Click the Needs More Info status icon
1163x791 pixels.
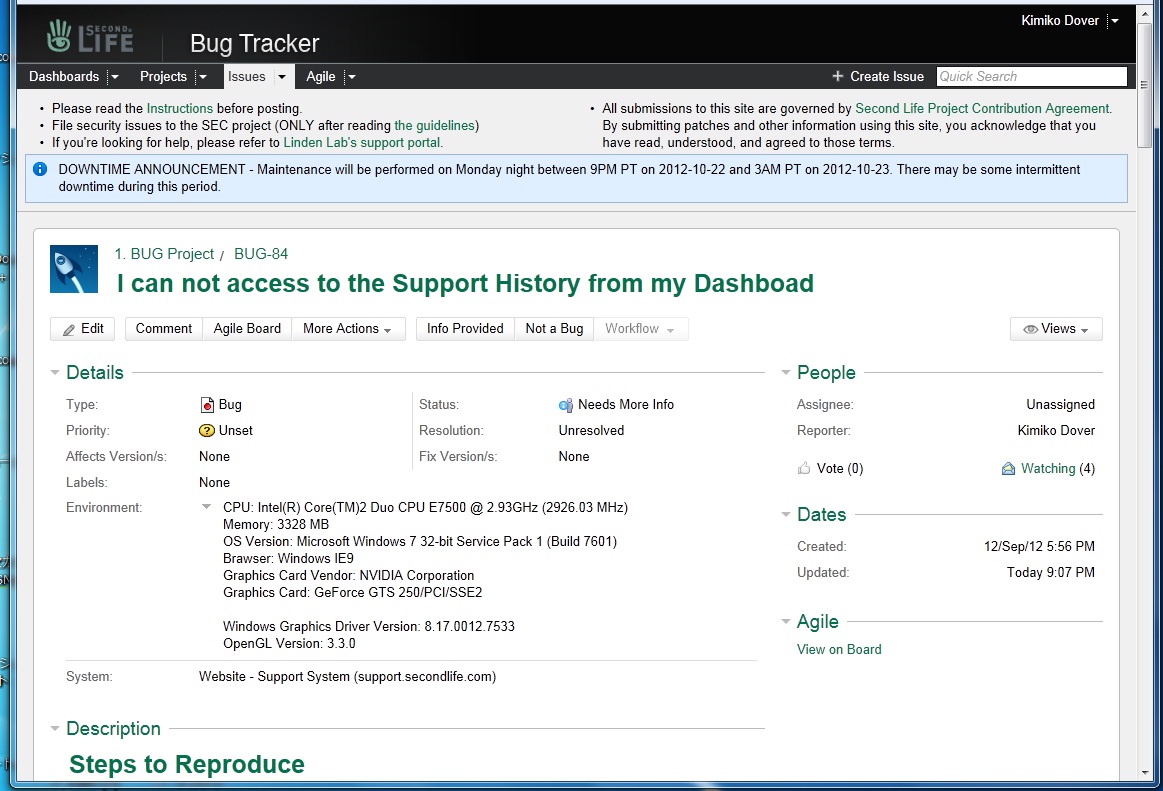[565, 405]
